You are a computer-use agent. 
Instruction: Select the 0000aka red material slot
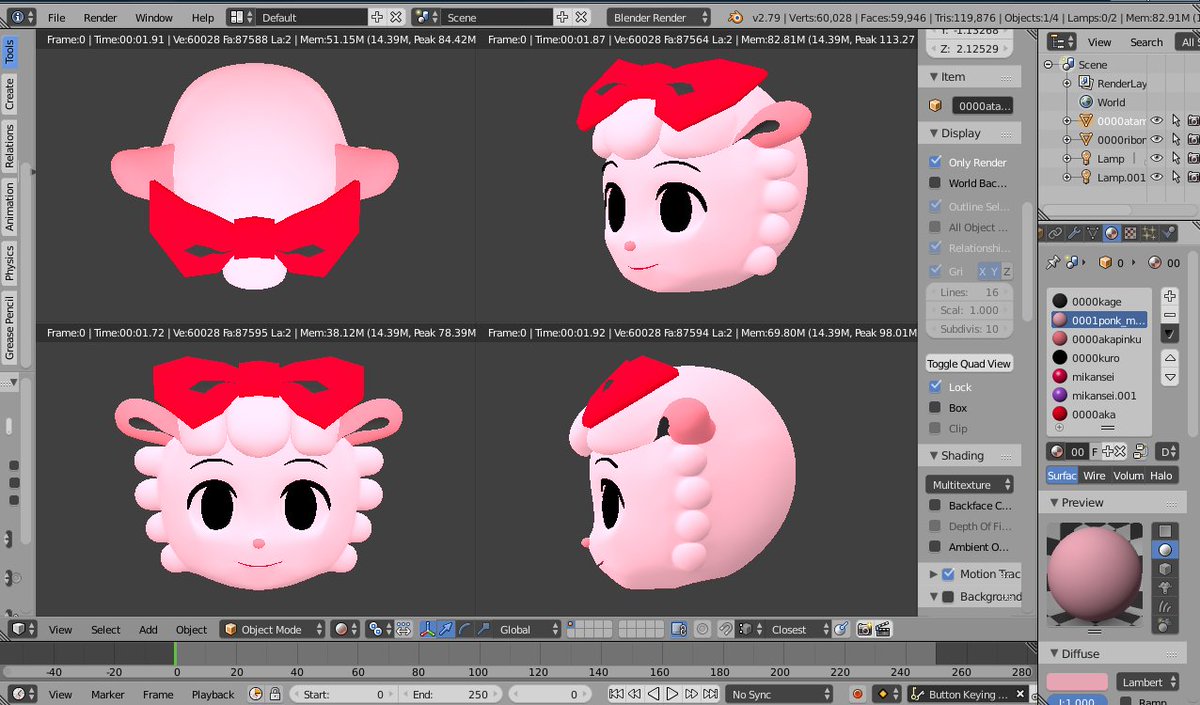(1098, 414)
